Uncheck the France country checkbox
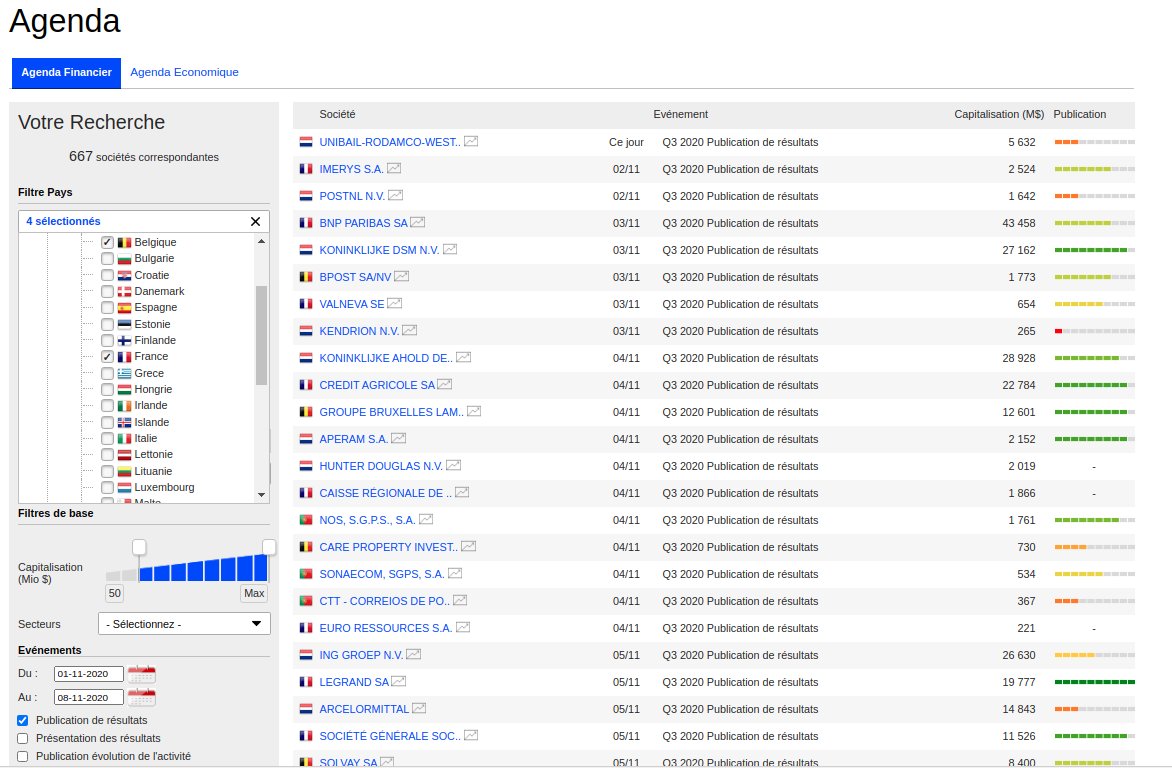Image resolution: width=1172 pixels, height=768 pixels. coord(108,357)
